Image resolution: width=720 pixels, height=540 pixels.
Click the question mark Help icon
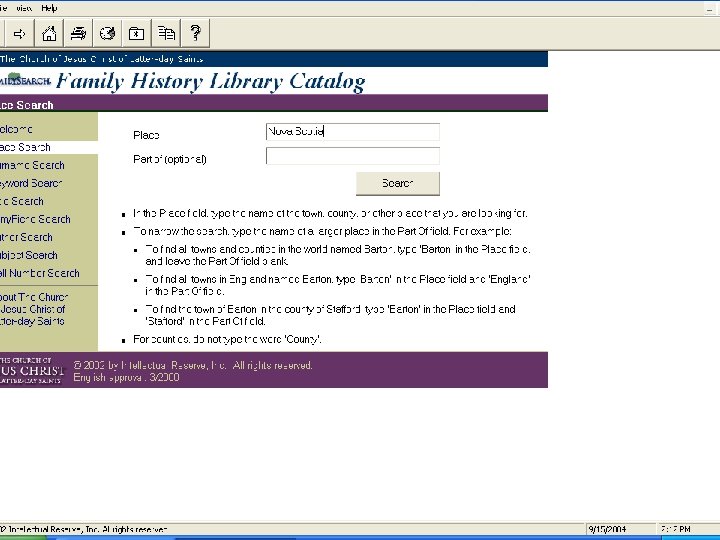pos(195,34)
